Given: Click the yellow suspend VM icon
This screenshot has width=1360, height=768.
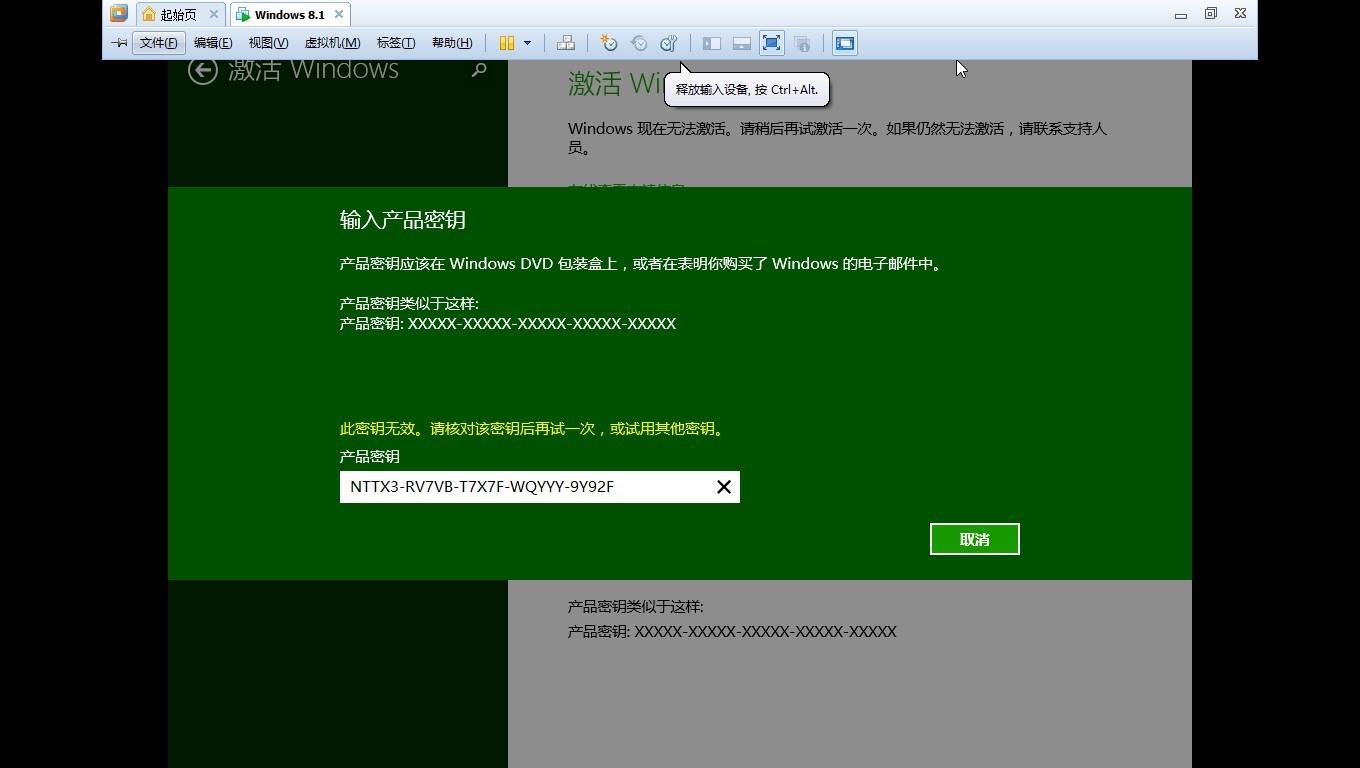Looking at the screenshot, I should [x=507, y=43].
